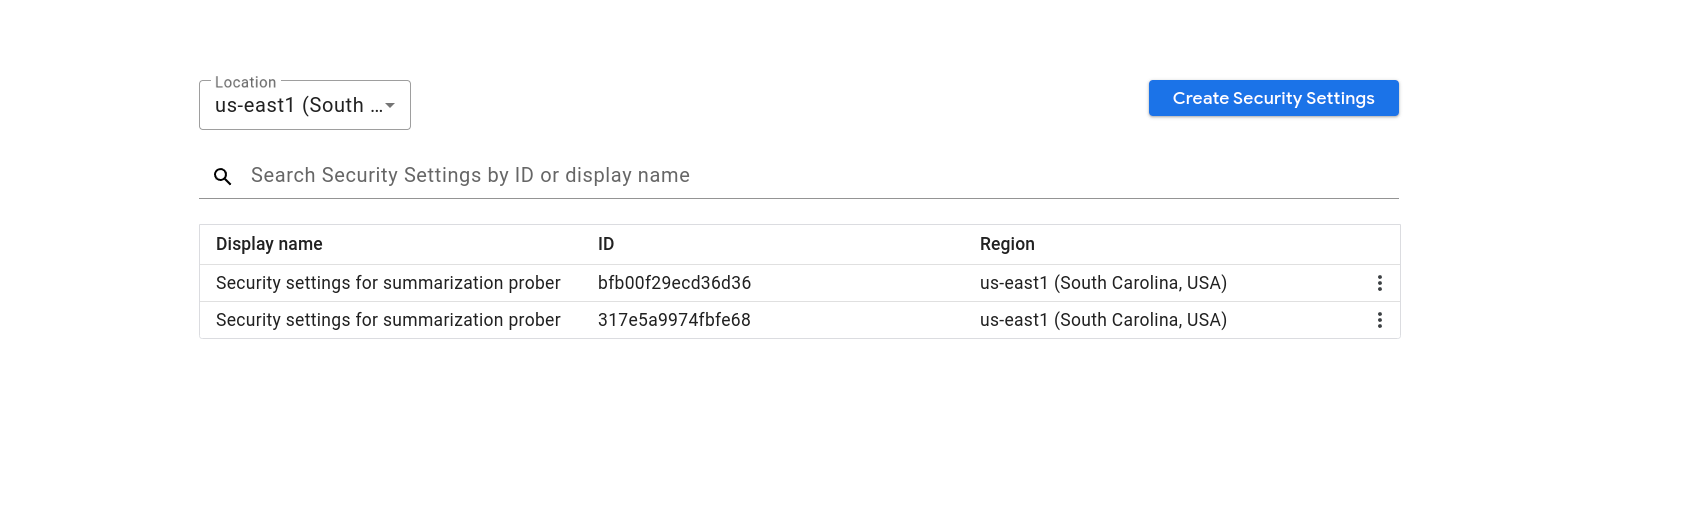This screenshot has height=513, width=1686.
Task: Open the first summarization prober display name
Action: click(388, 283)
